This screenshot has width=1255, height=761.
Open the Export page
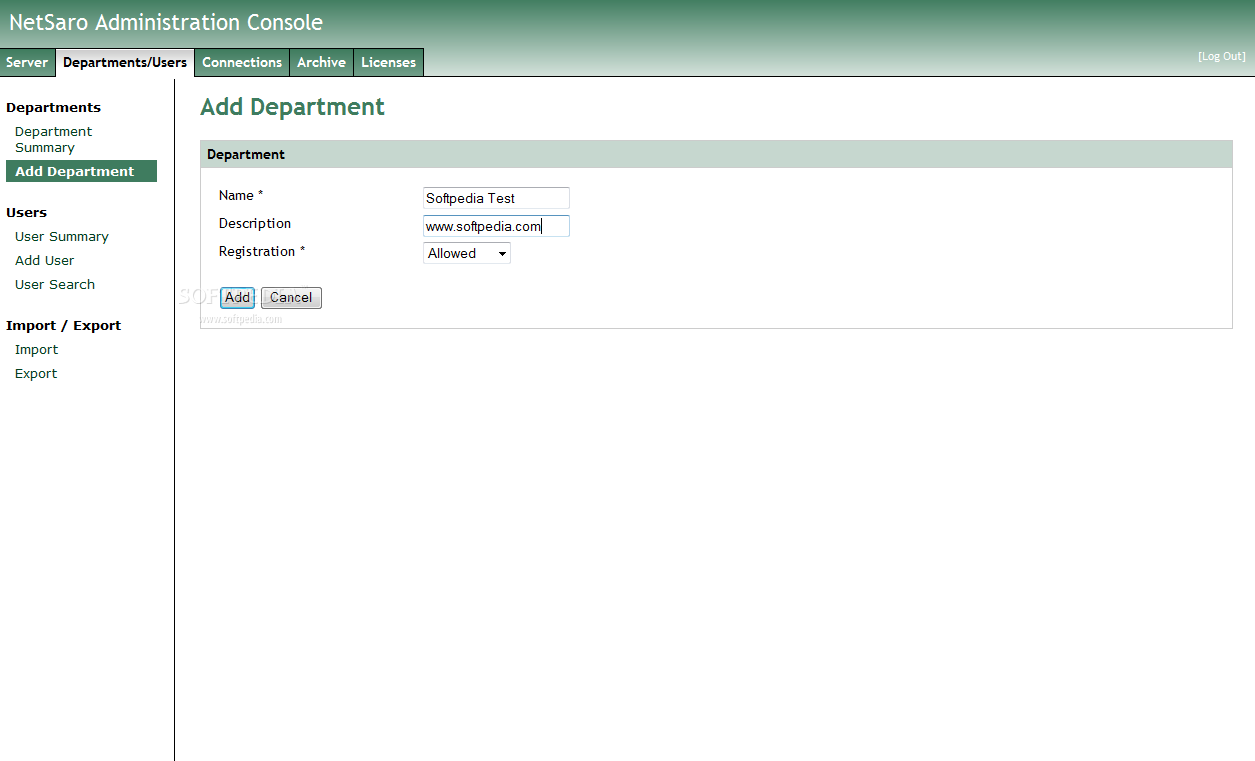point(36,374)
